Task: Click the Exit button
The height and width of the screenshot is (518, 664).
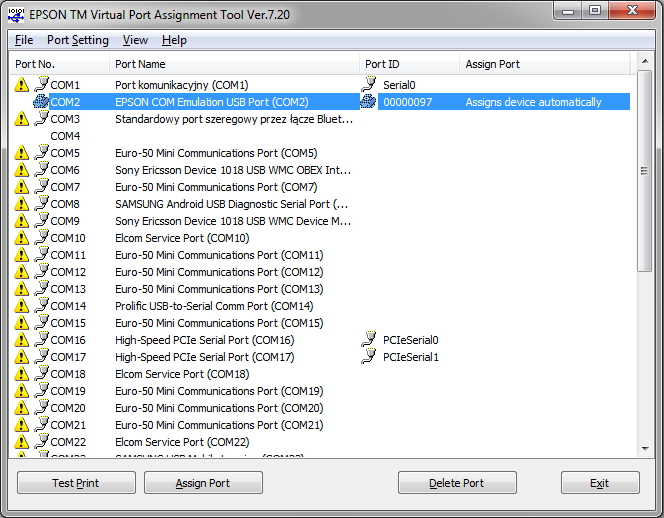Action: (600, 483)
